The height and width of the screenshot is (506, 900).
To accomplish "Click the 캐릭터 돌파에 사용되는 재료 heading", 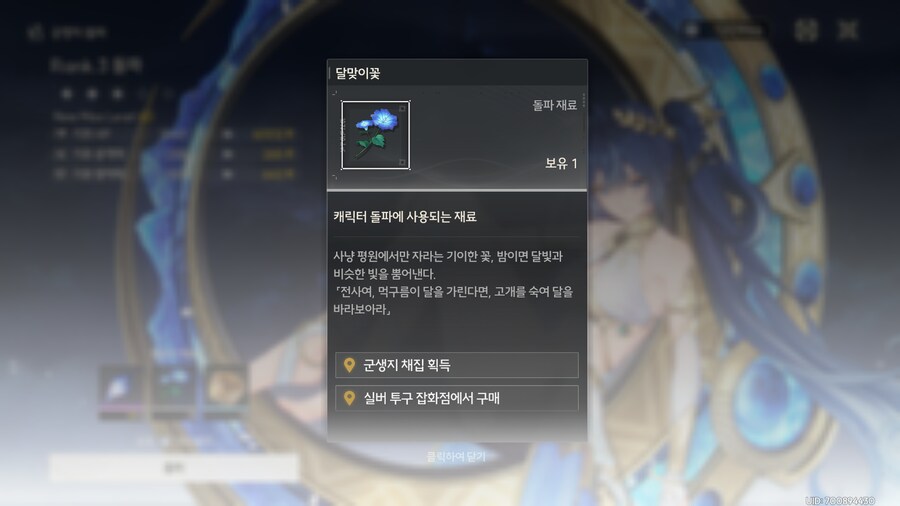I will pyautogui.click(x=405, y=217).
